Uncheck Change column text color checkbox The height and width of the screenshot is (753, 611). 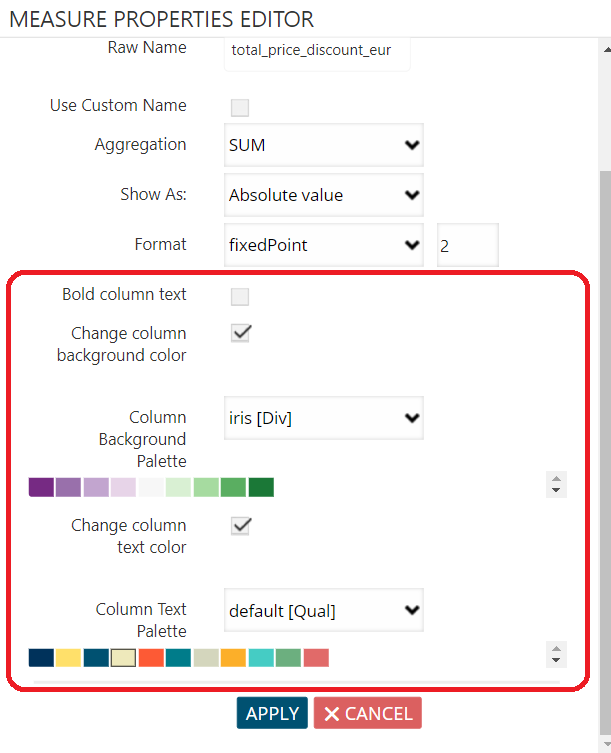pyautogui.click(x=241, y=526)
